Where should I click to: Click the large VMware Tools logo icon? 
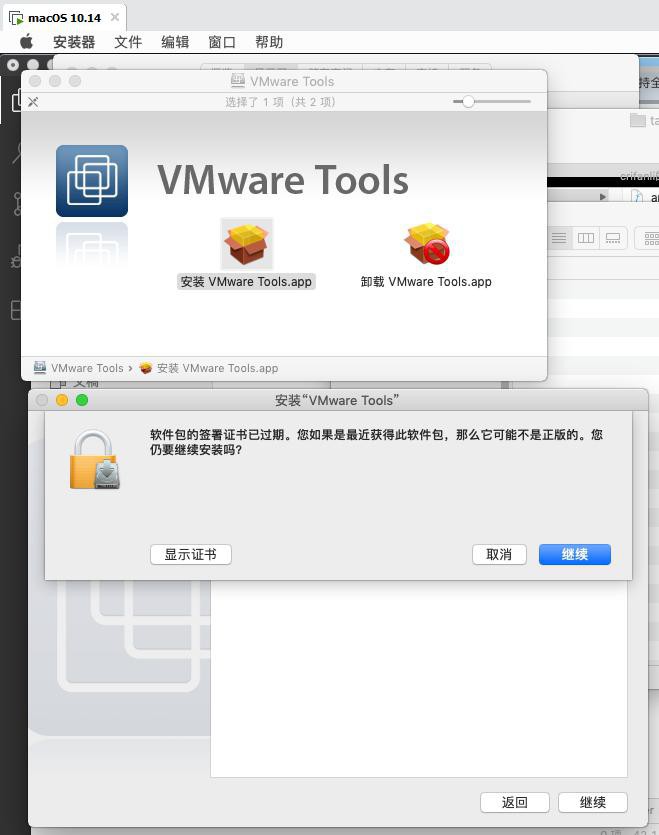92,181
